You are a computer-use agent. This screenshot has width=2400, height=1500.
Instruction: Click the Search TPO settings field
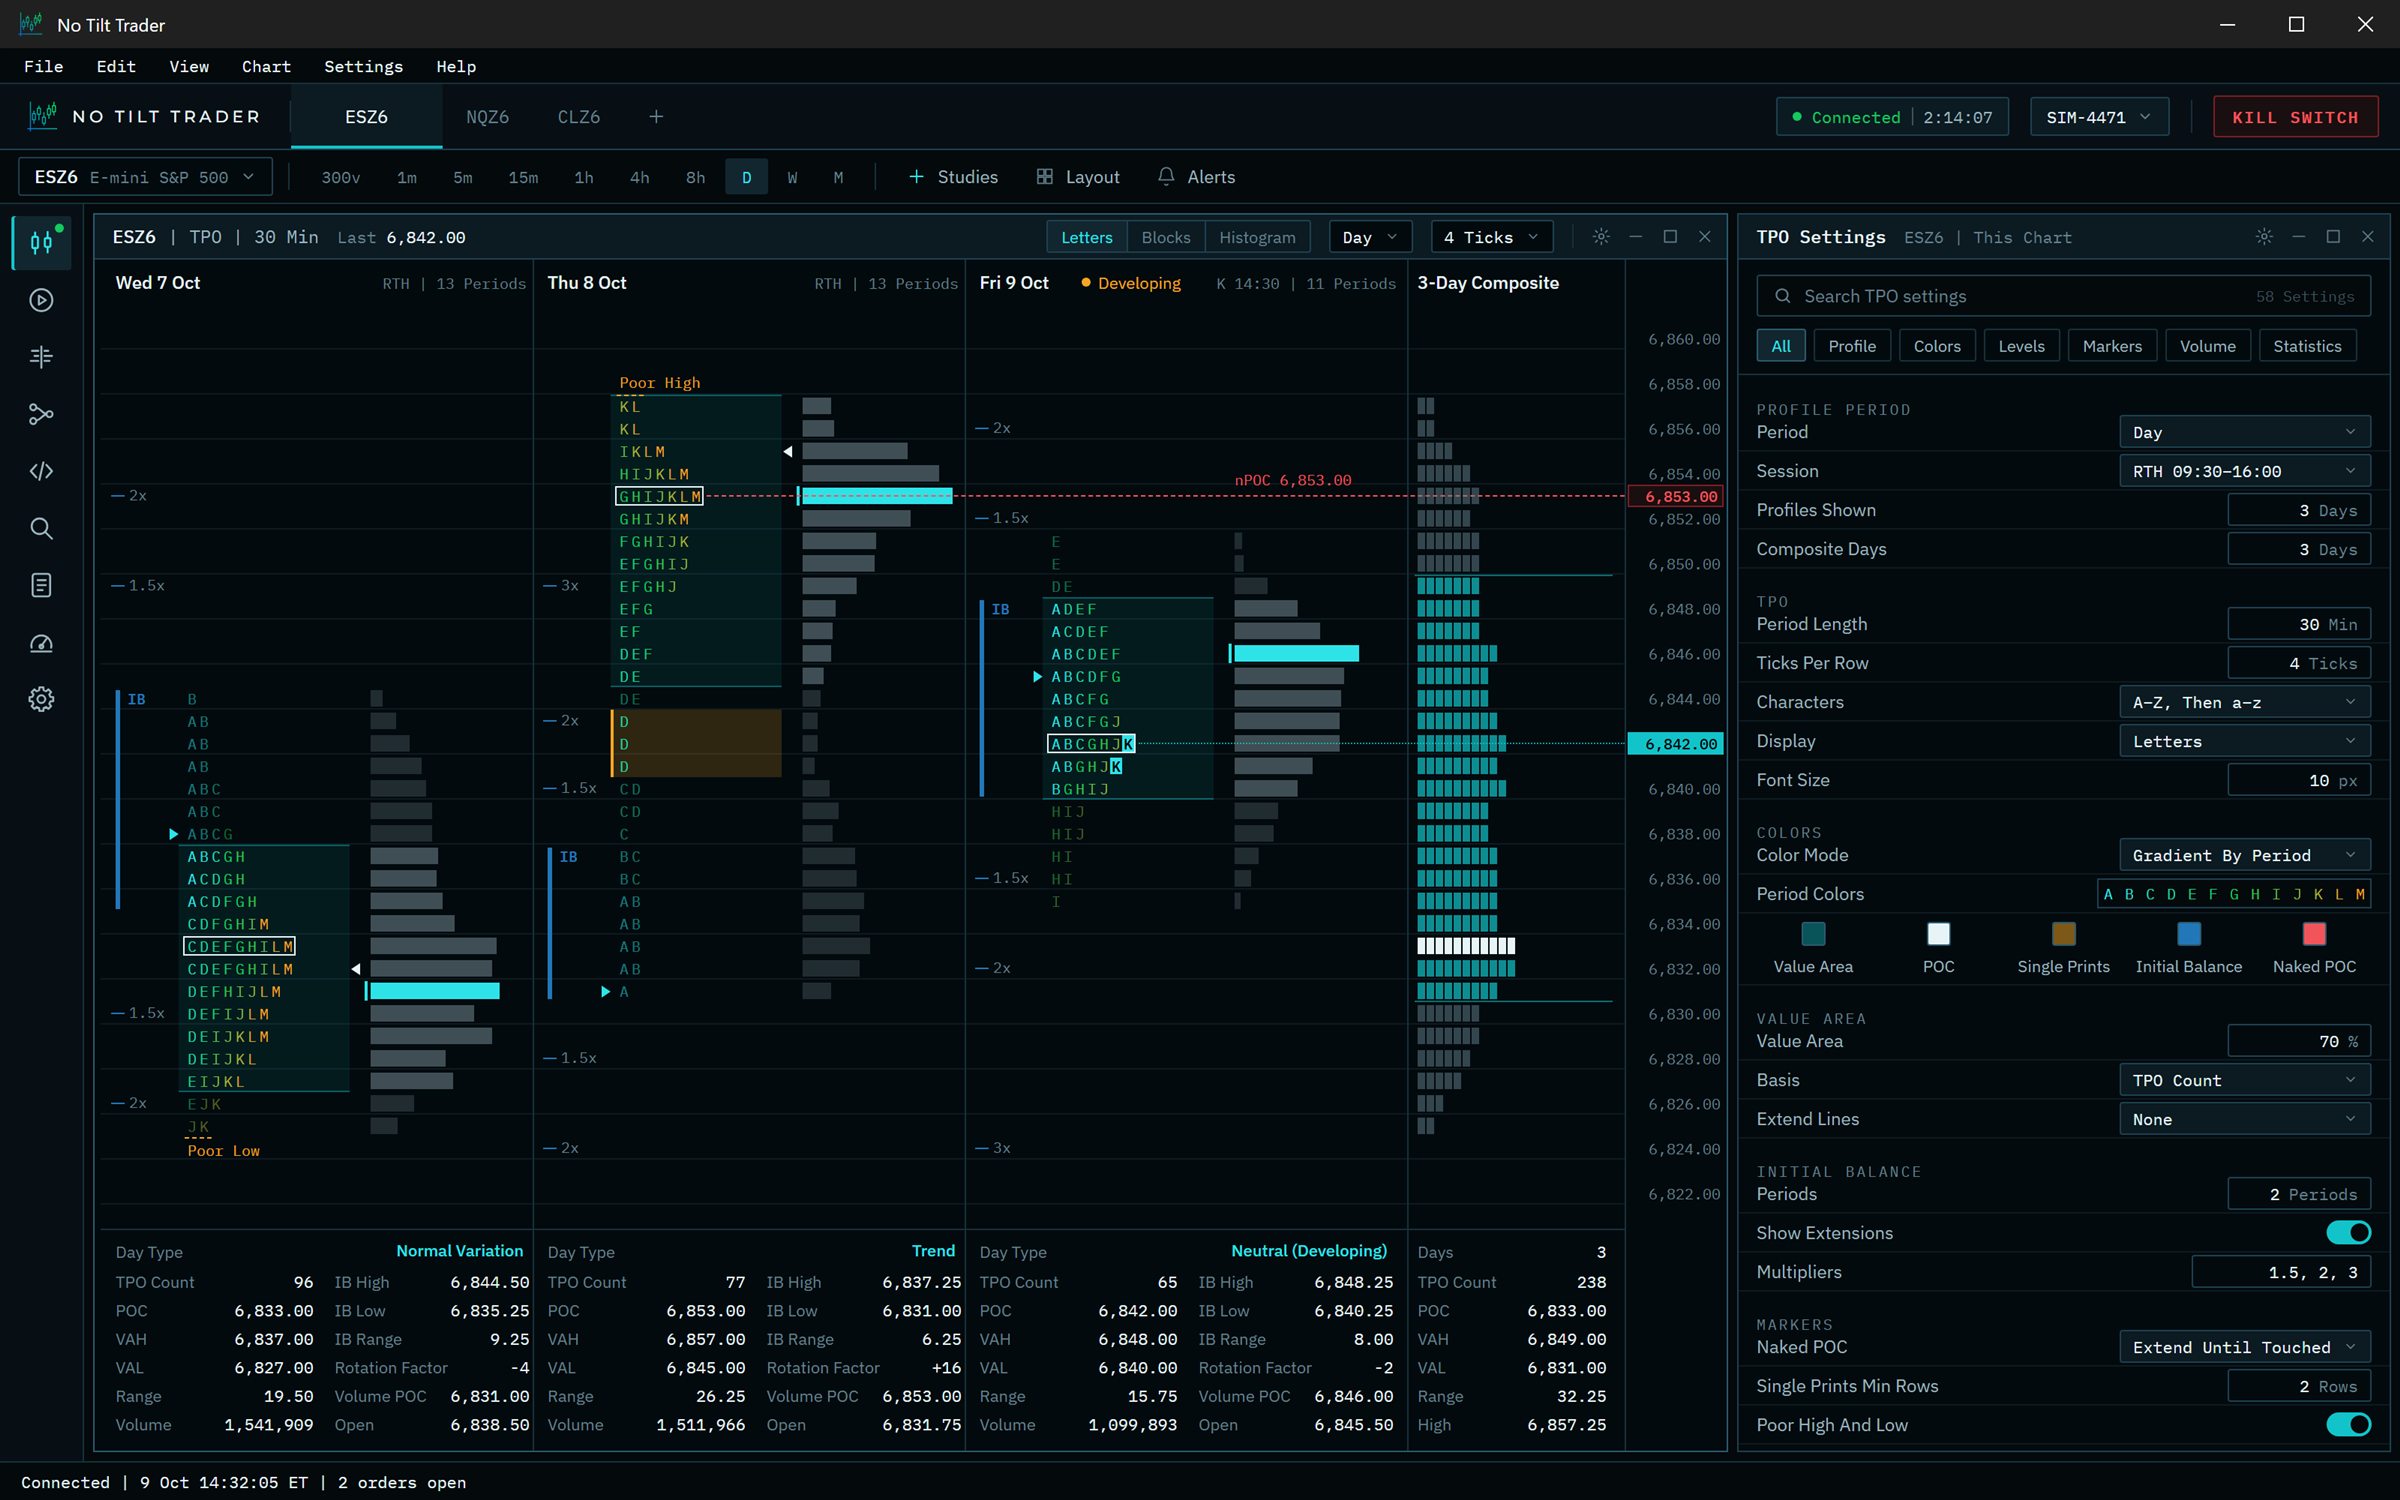(x=2063, y=296)
